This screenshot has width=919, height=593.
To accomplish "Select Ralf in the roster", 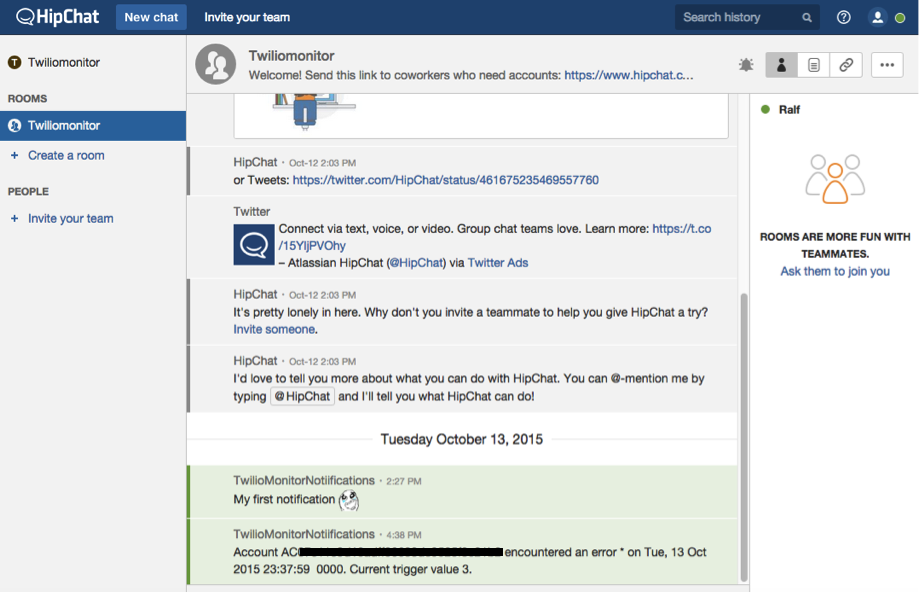I will 789,110.
